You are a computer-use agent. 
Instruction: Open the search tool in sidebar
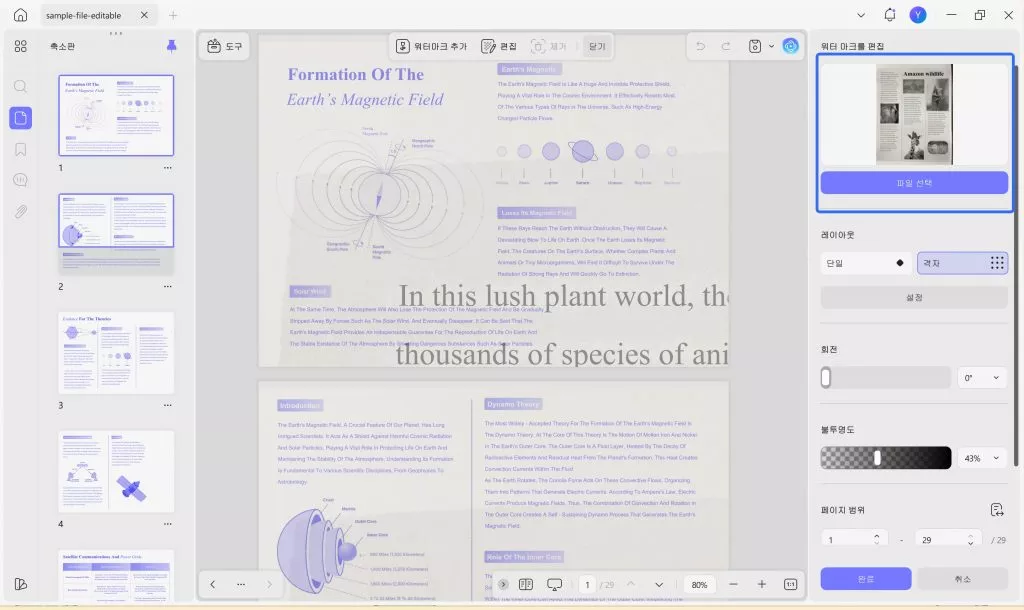click(20, 86)
